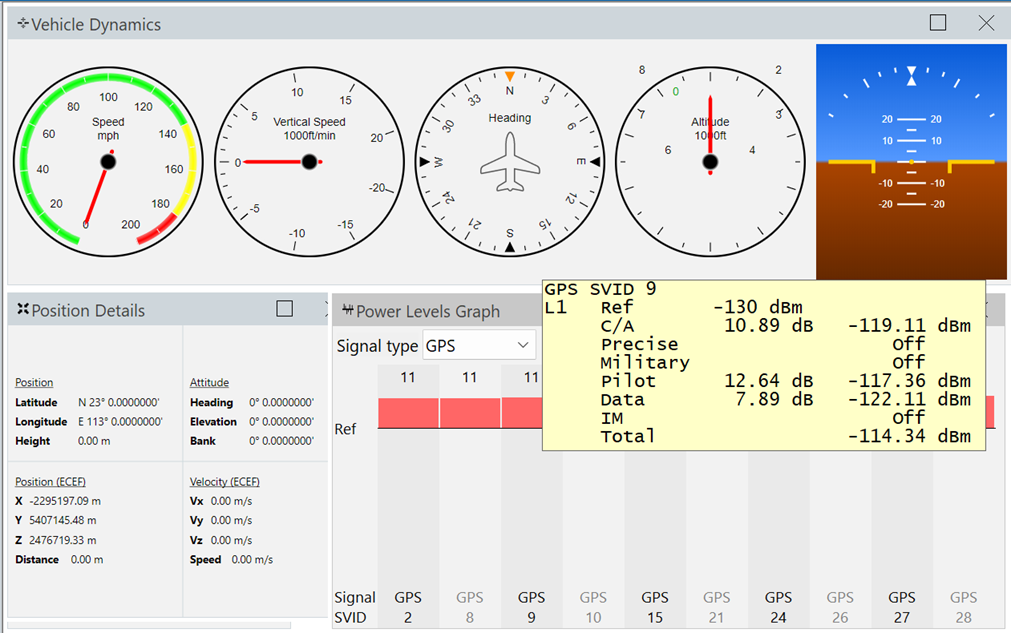Click the Vy velocity value
1011x633 pixels.
(x=231, y=520)
